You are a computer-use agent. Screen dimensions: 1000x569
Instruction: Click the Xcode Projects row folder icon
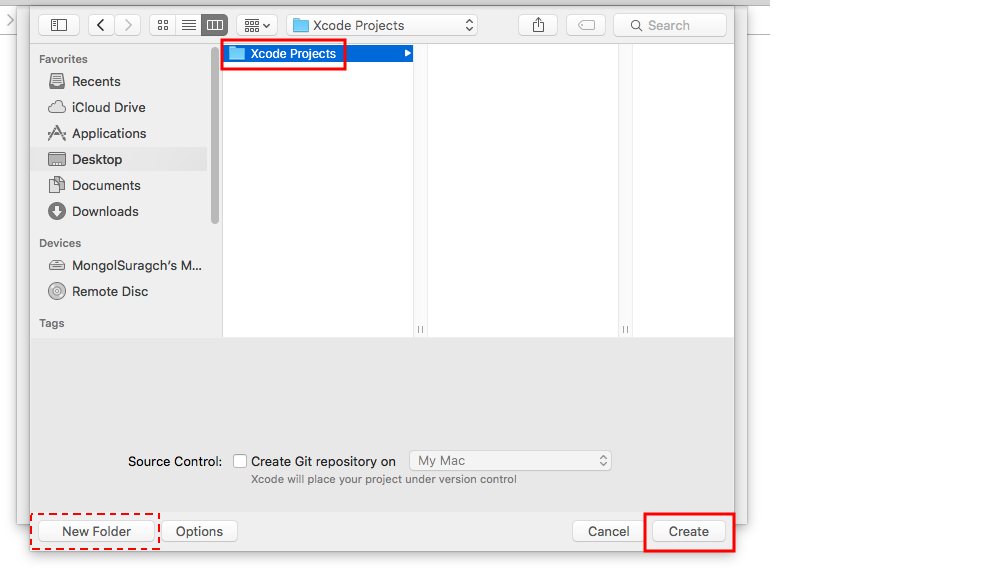pyautogui.click(x=237, y=53)
